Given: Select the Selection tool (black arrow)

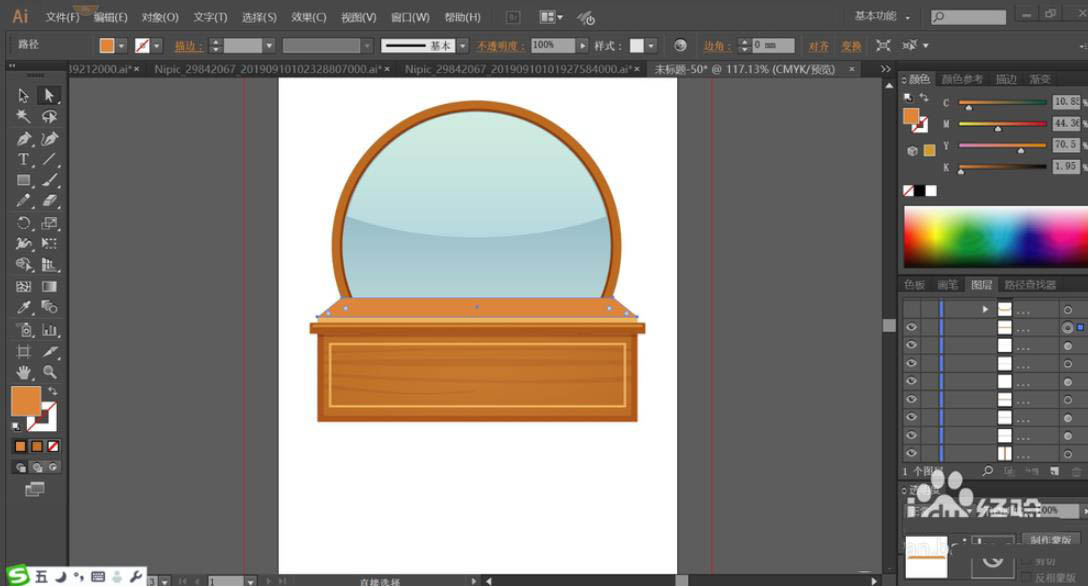Looking at the screenshot, I should pyautogui.click(x=23, y=95).
